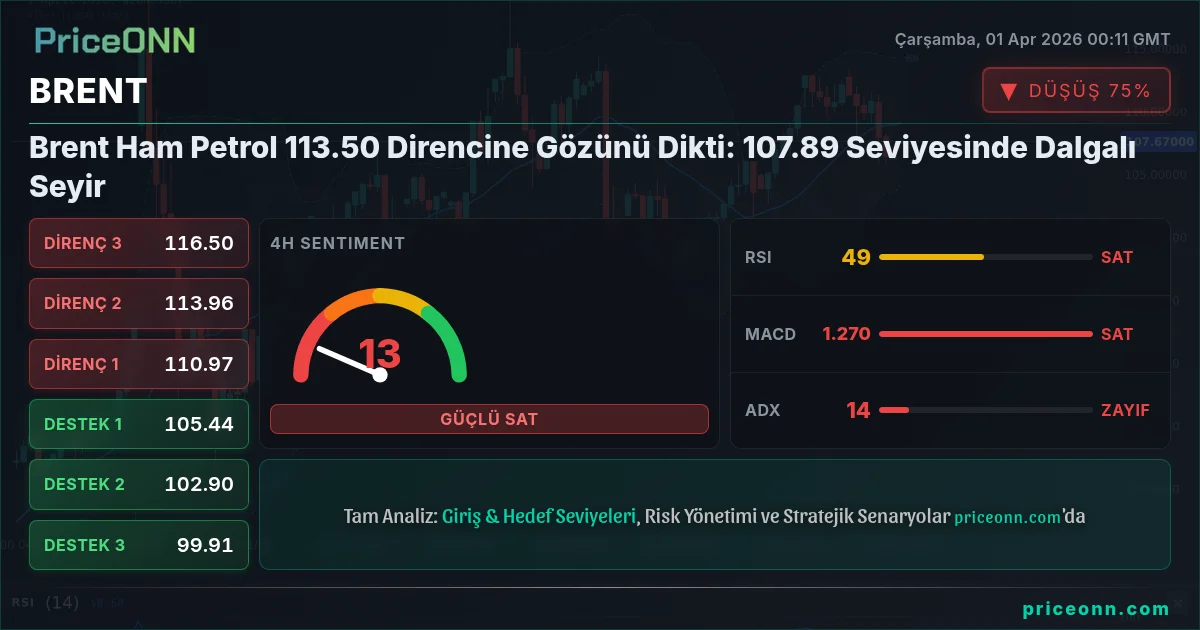Expand the DİRENÇ 2 level row
The image size is (1200, 630).
(138, 303)
